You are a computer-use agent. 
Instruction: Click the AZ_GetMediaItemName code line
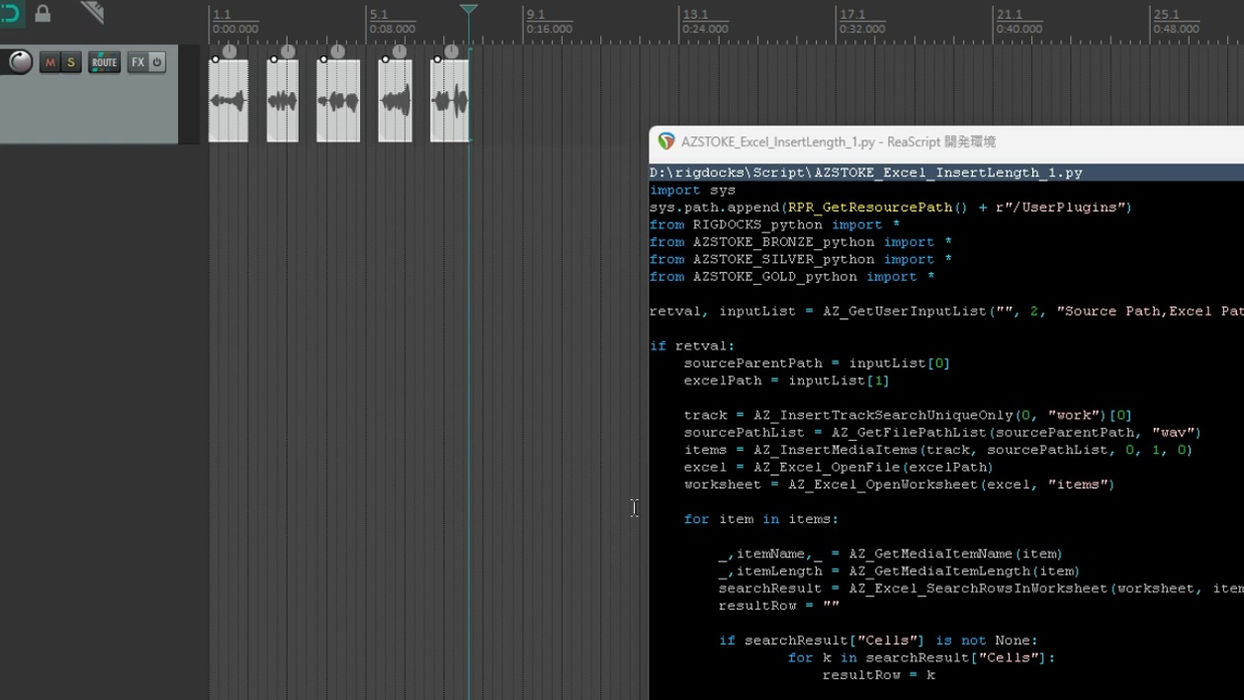click(x=890, y=553)
